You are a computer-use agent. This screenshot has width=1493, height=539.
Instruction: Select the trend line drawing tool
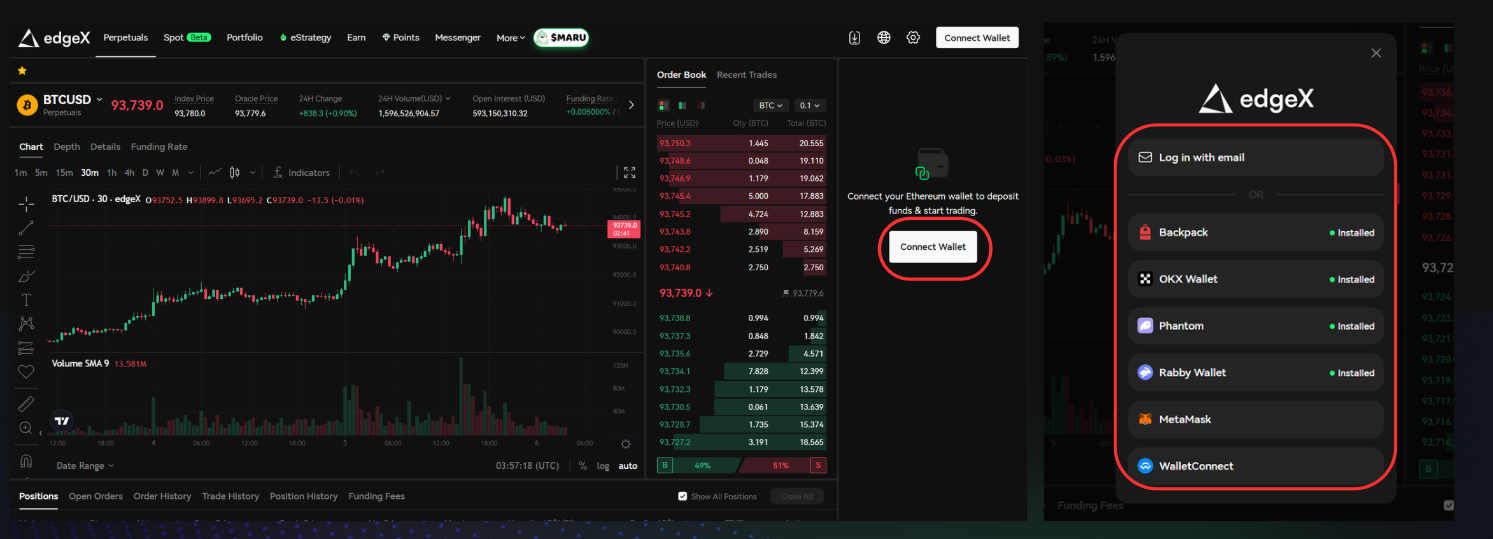coord(26,228)
